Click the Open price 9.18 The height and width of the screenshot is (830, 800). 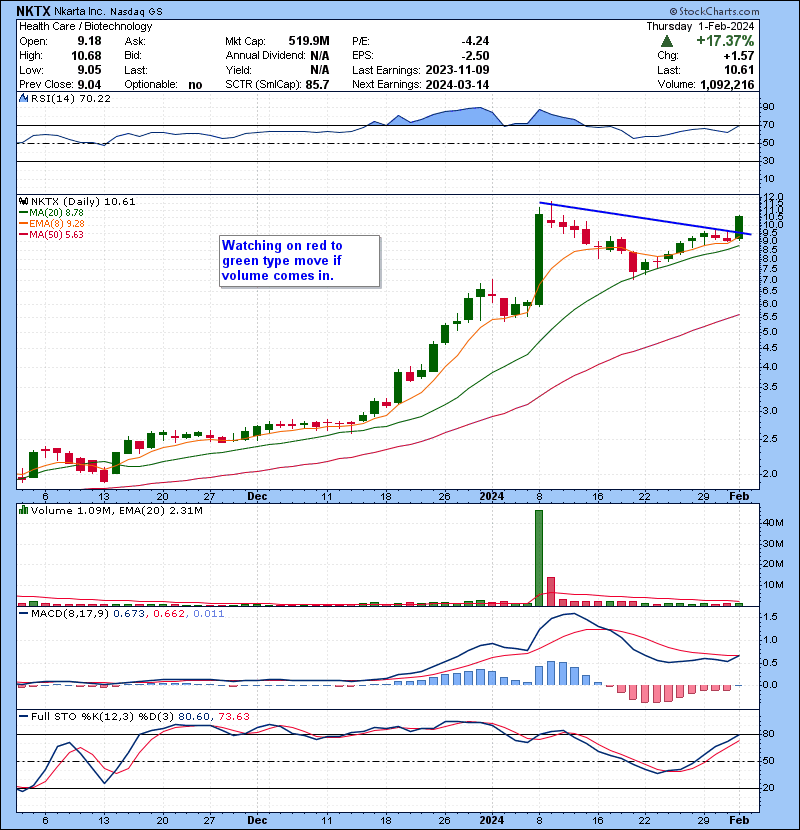coord(89,41)
